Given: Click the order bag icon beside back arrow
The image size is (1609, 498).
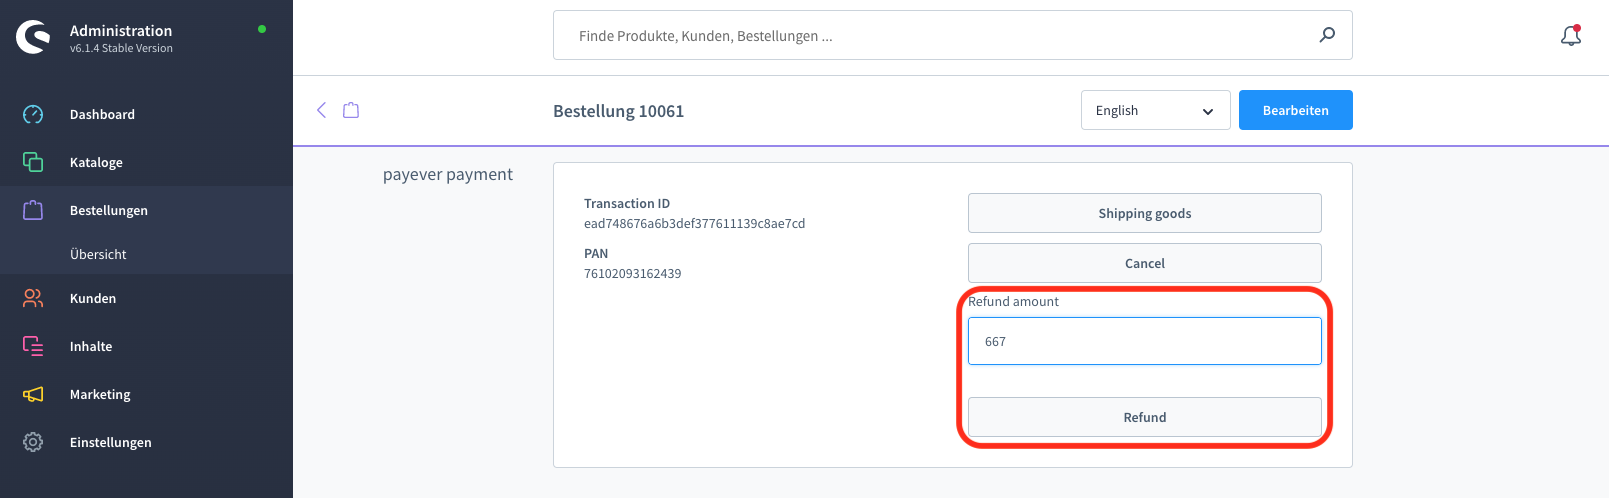Looking at the screenshot, I should tap(351, 110).
